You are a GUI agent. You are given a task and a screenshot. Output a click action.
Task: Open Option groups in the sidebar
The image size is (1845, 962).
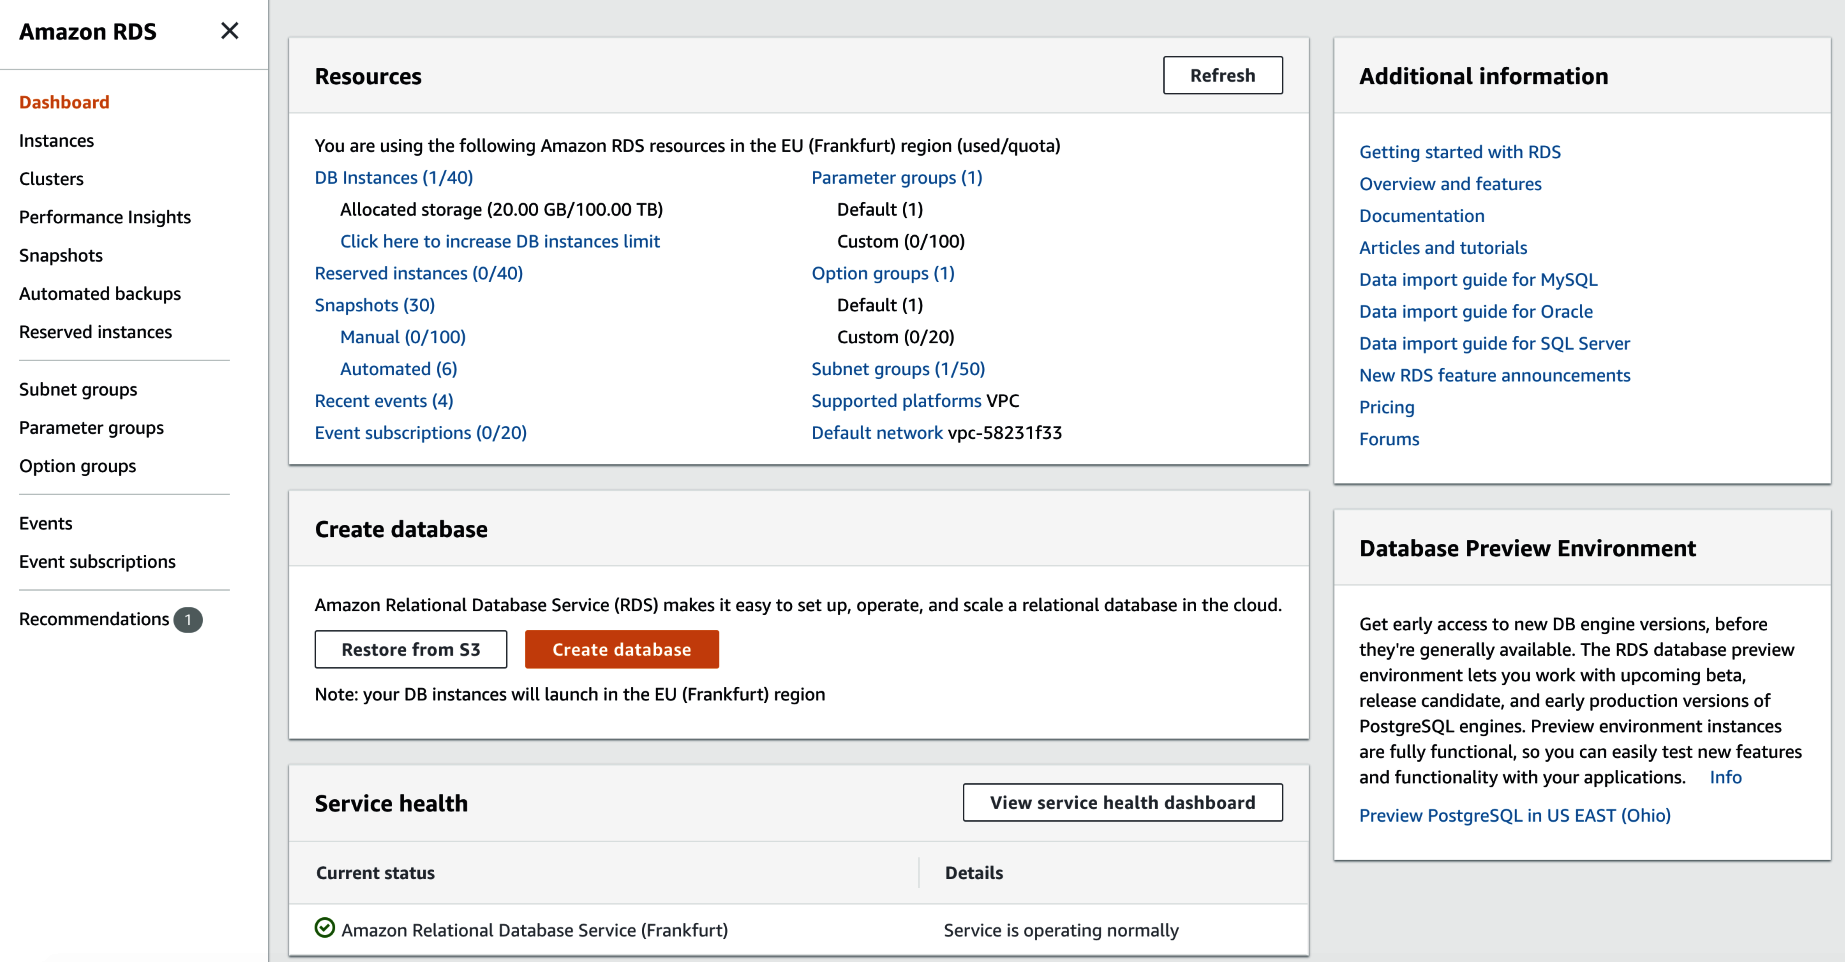[x=77, y=466]
